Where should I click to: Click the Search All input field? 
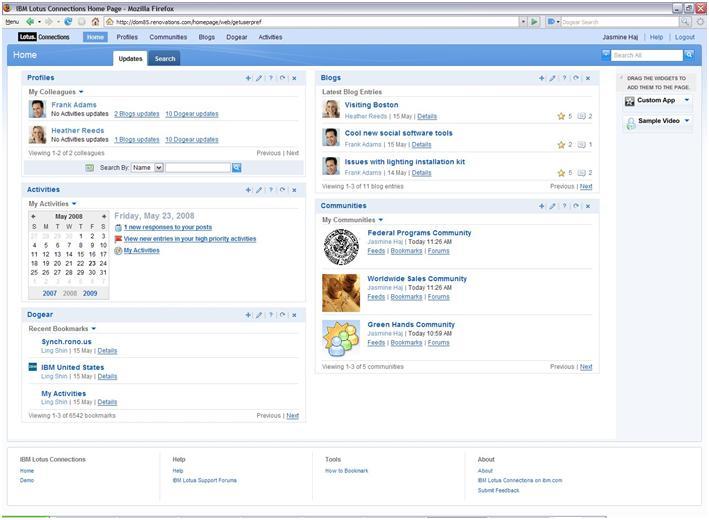(647, 55)
